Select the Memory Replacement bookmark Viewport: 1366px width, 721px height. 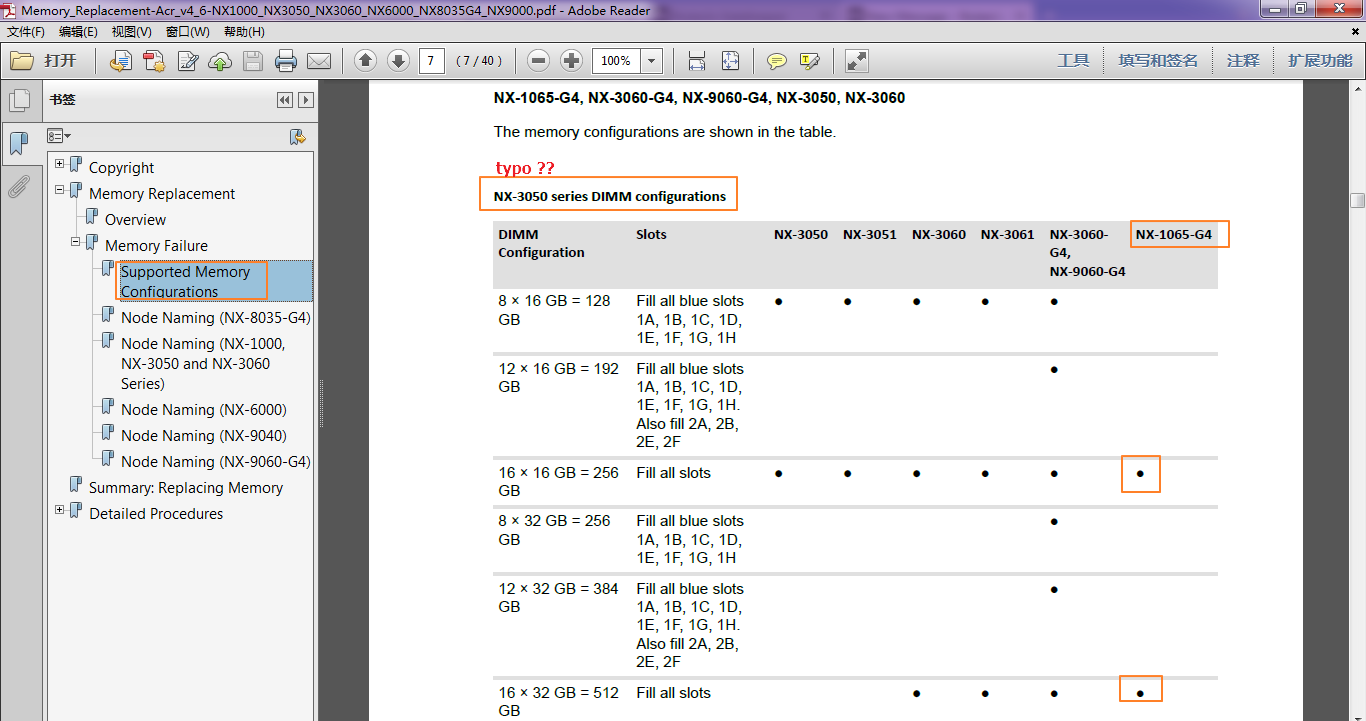162,194
